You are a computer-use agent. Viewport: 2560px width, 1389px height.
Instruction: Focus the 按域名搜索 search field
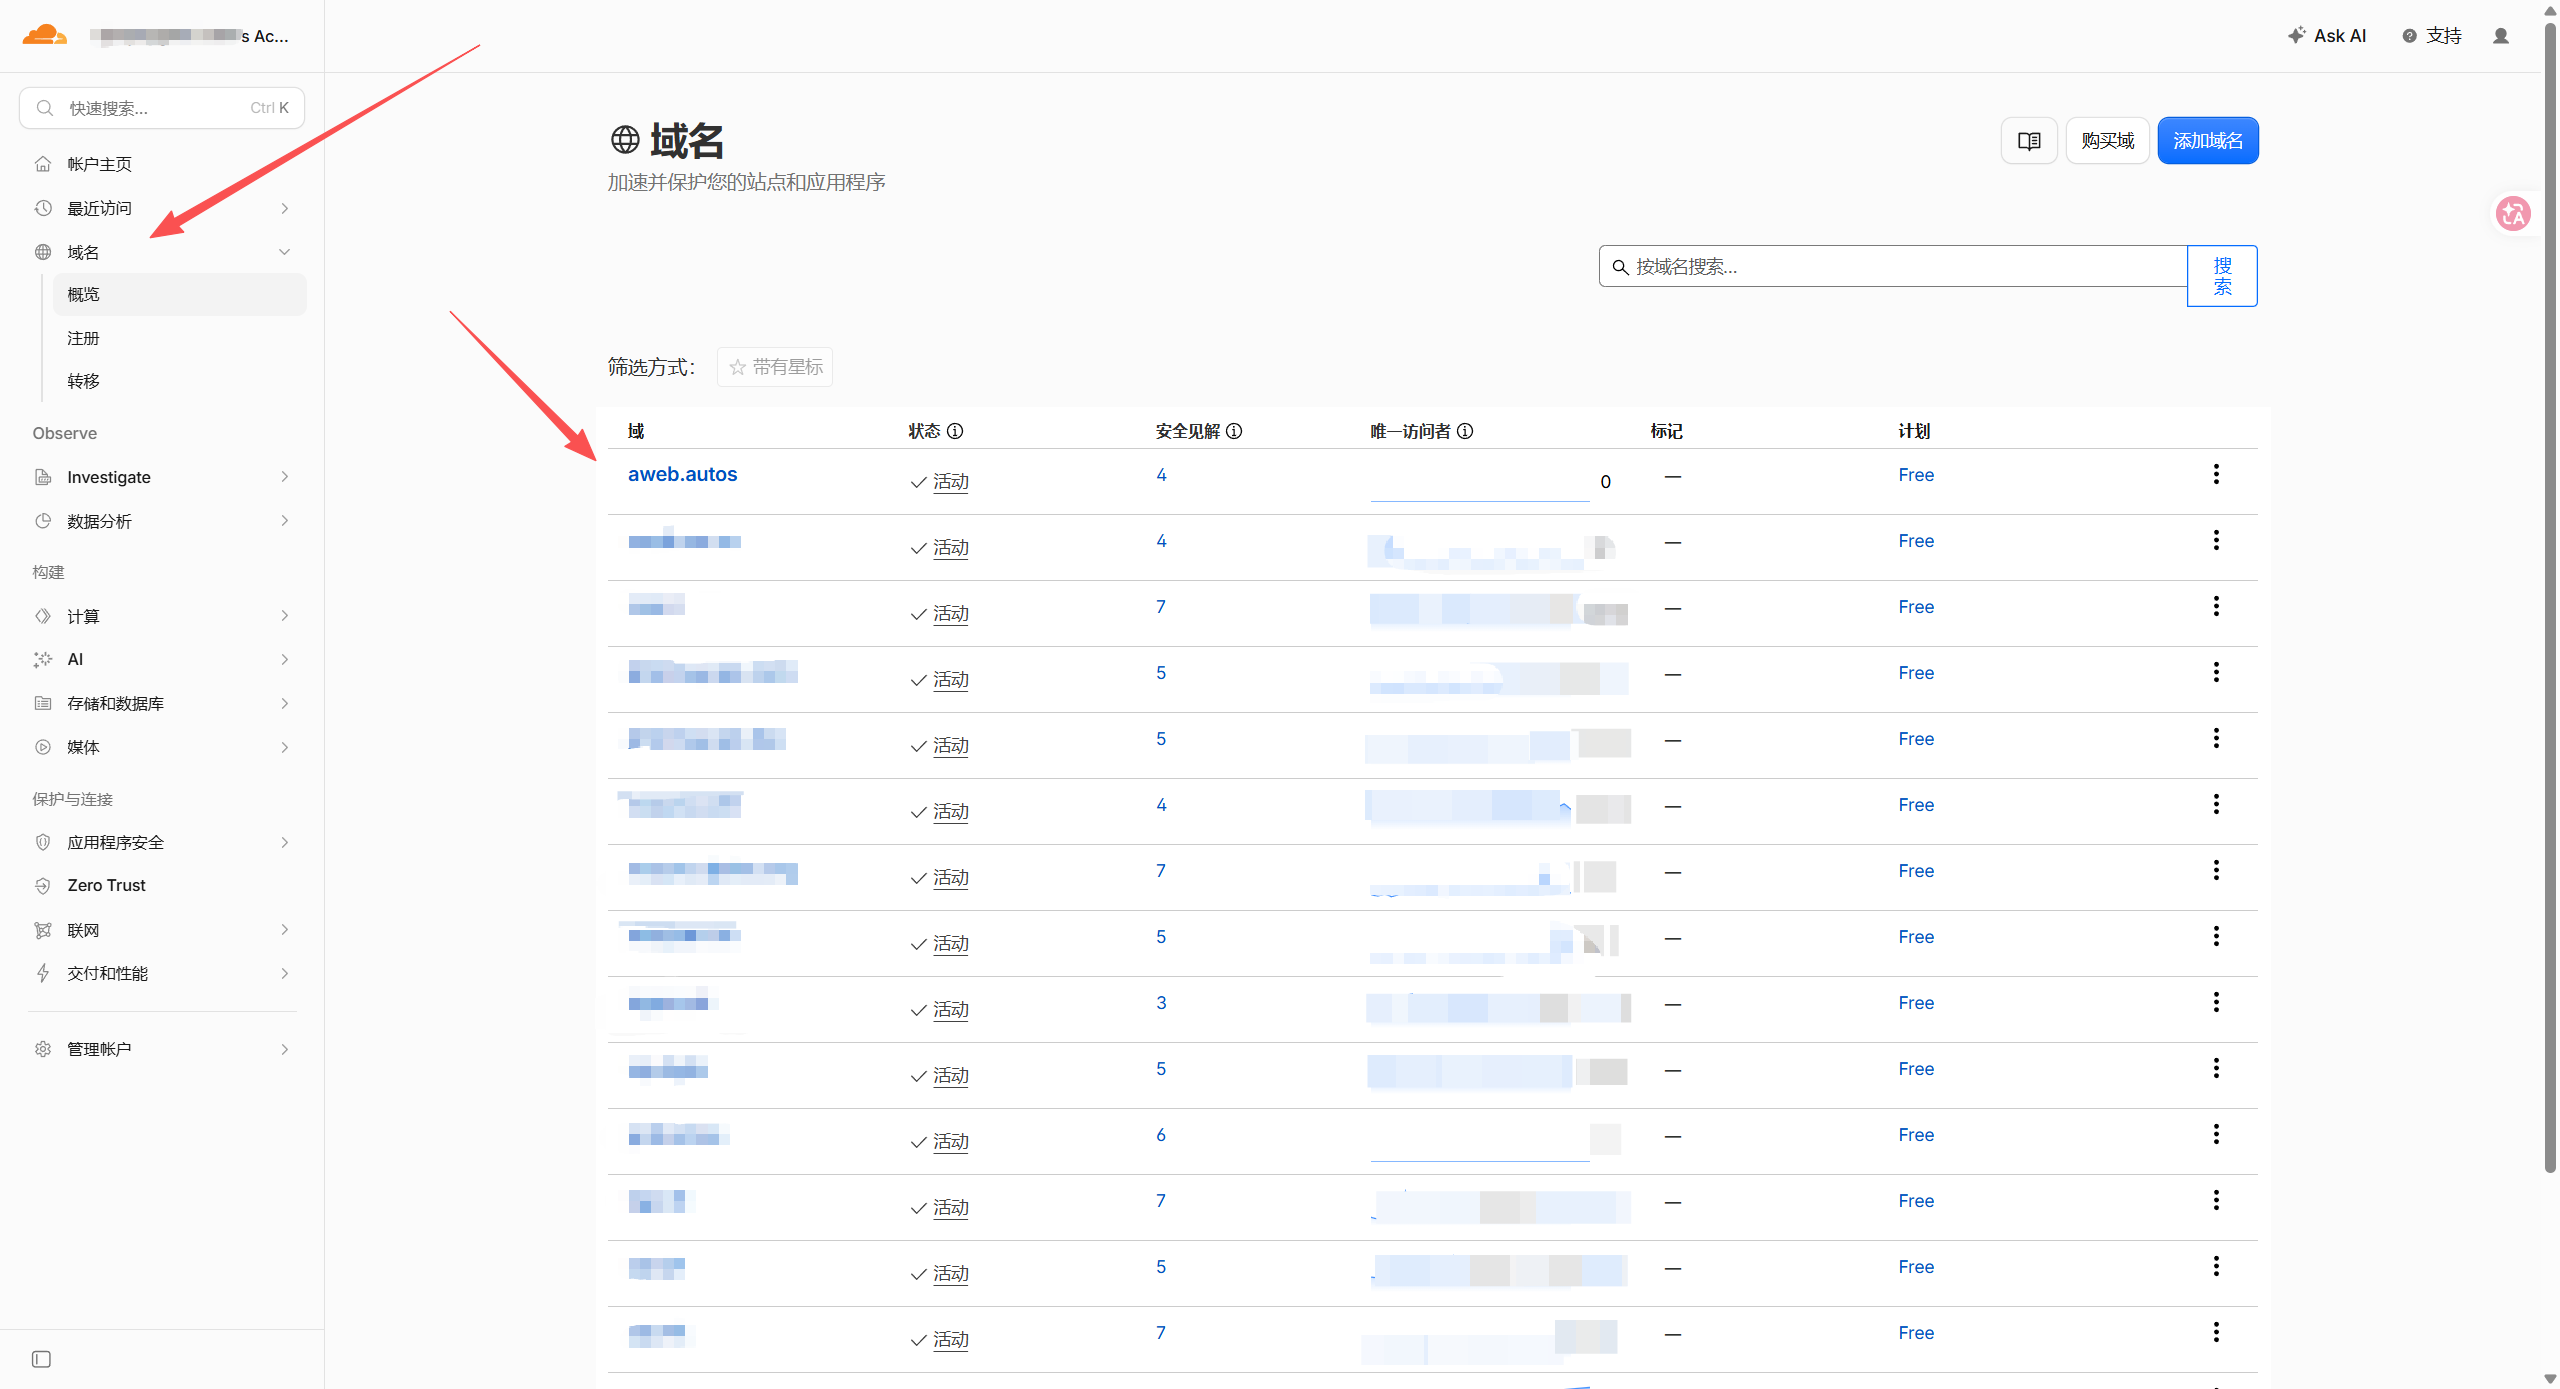[x=1893, y=266]
